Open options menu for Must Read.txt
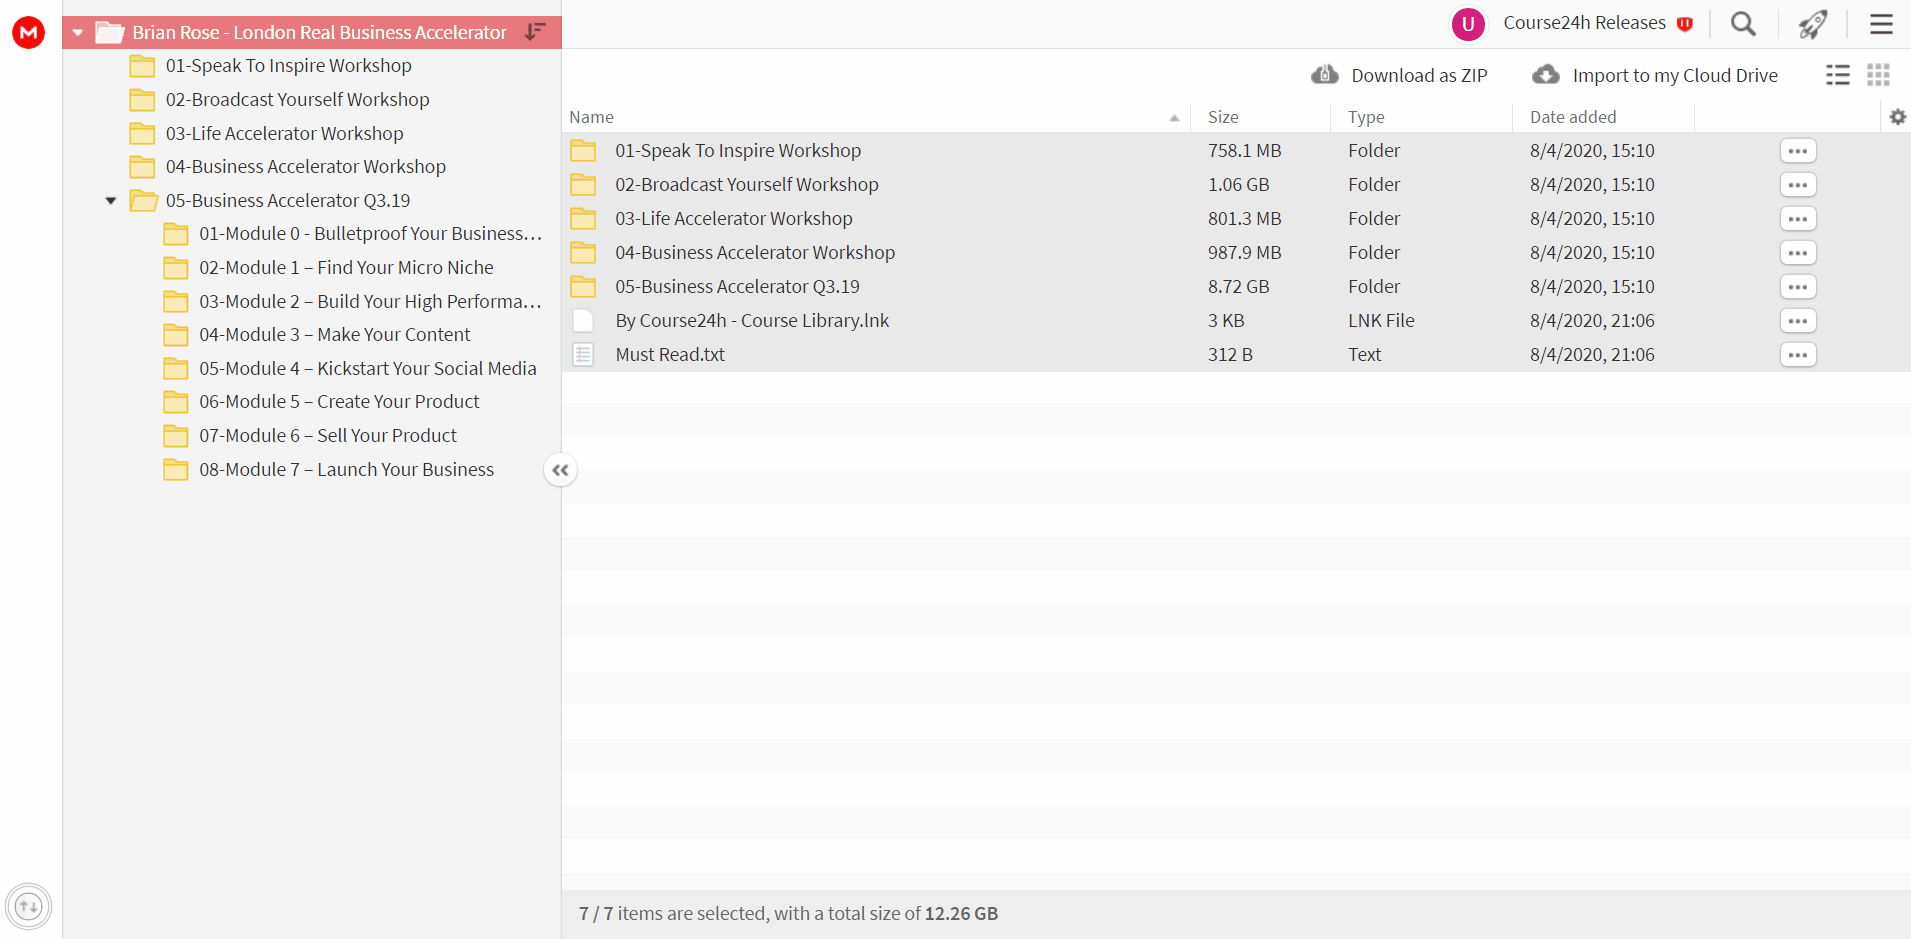The width and height of the screenshot is (1911, 939). [1798, 355]
